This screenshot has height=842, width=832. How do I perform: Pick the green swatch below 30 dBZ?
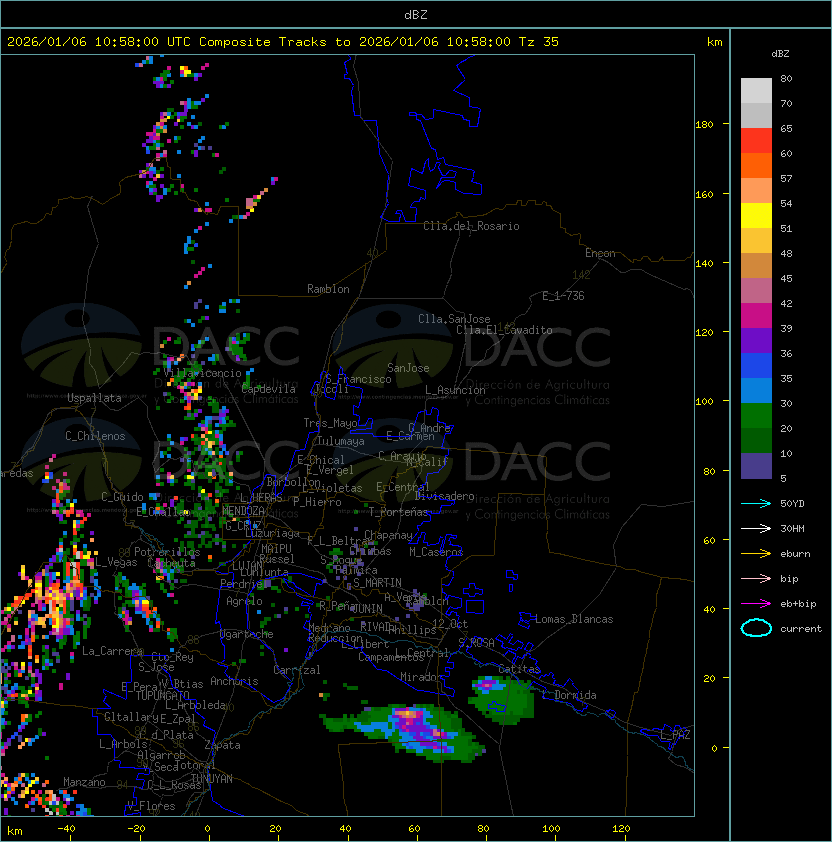point(756,416)
